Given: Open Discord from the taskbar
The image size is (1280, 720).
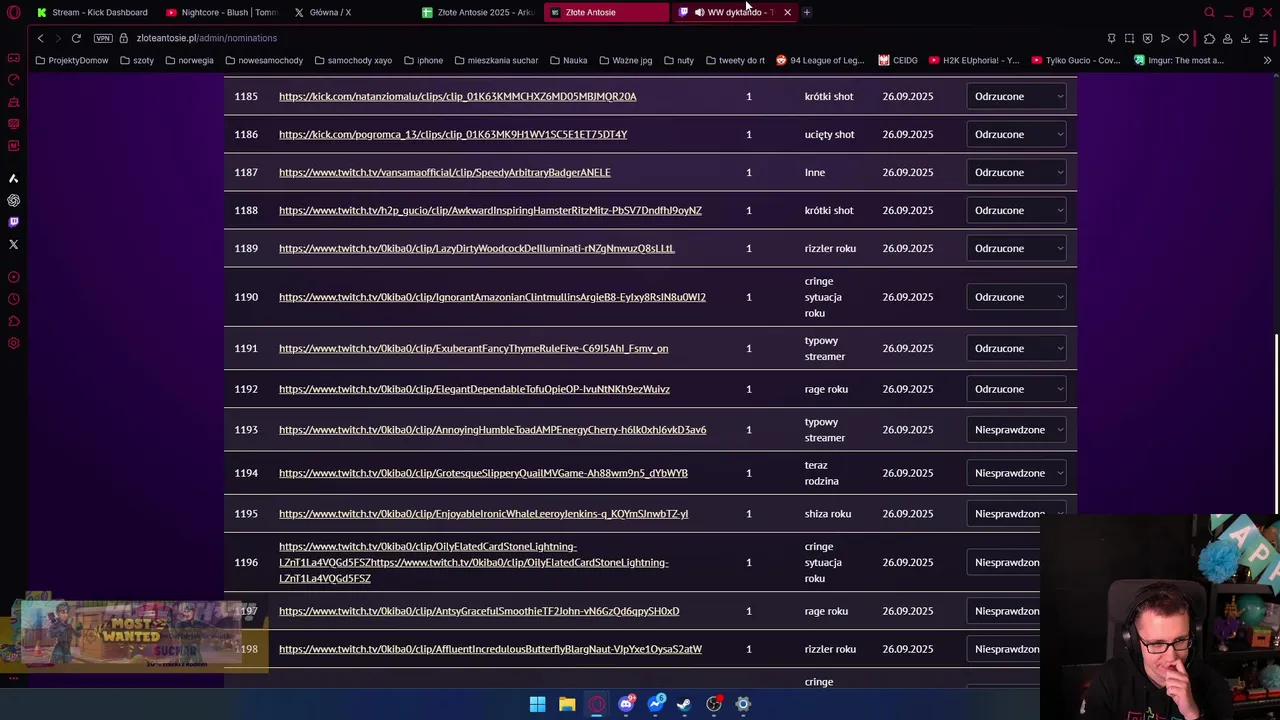Looking at the screenshot, I should pyautogui.click(x=626, y=704).
